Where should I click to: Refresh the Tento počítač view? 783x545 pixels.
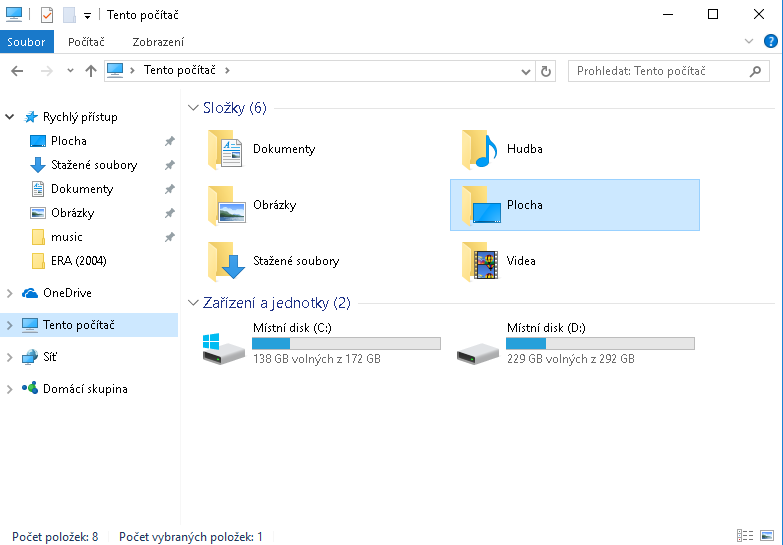(546, 71)
